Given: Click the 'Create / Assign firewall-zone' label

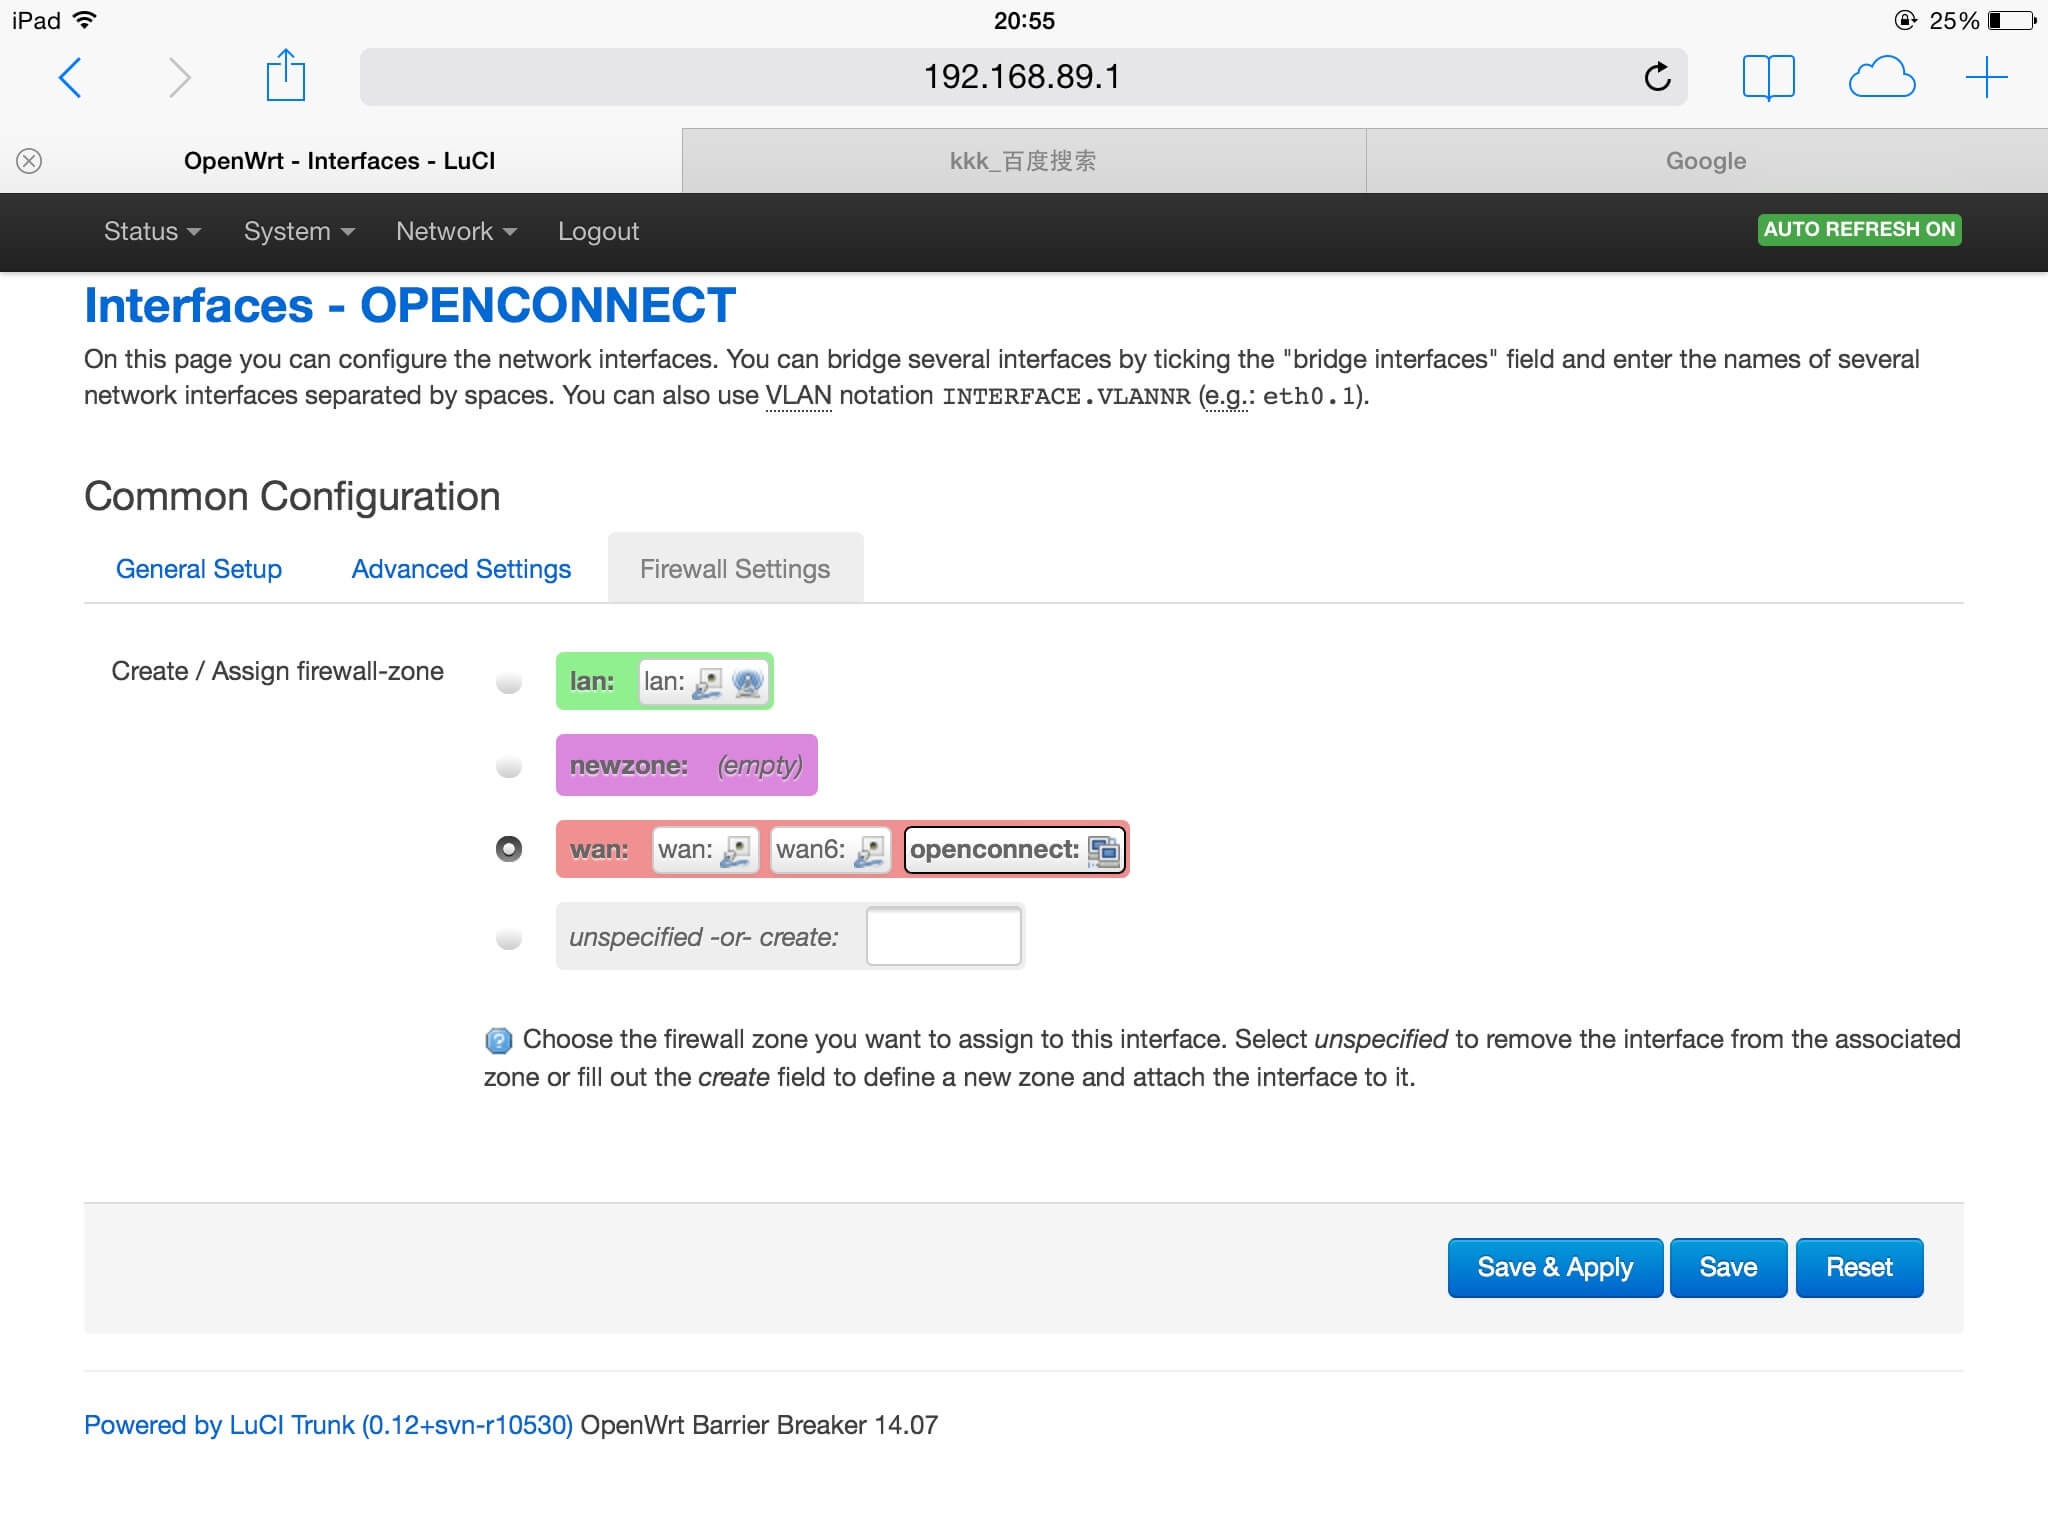Looking at the screenshot, I should point(277,671).
